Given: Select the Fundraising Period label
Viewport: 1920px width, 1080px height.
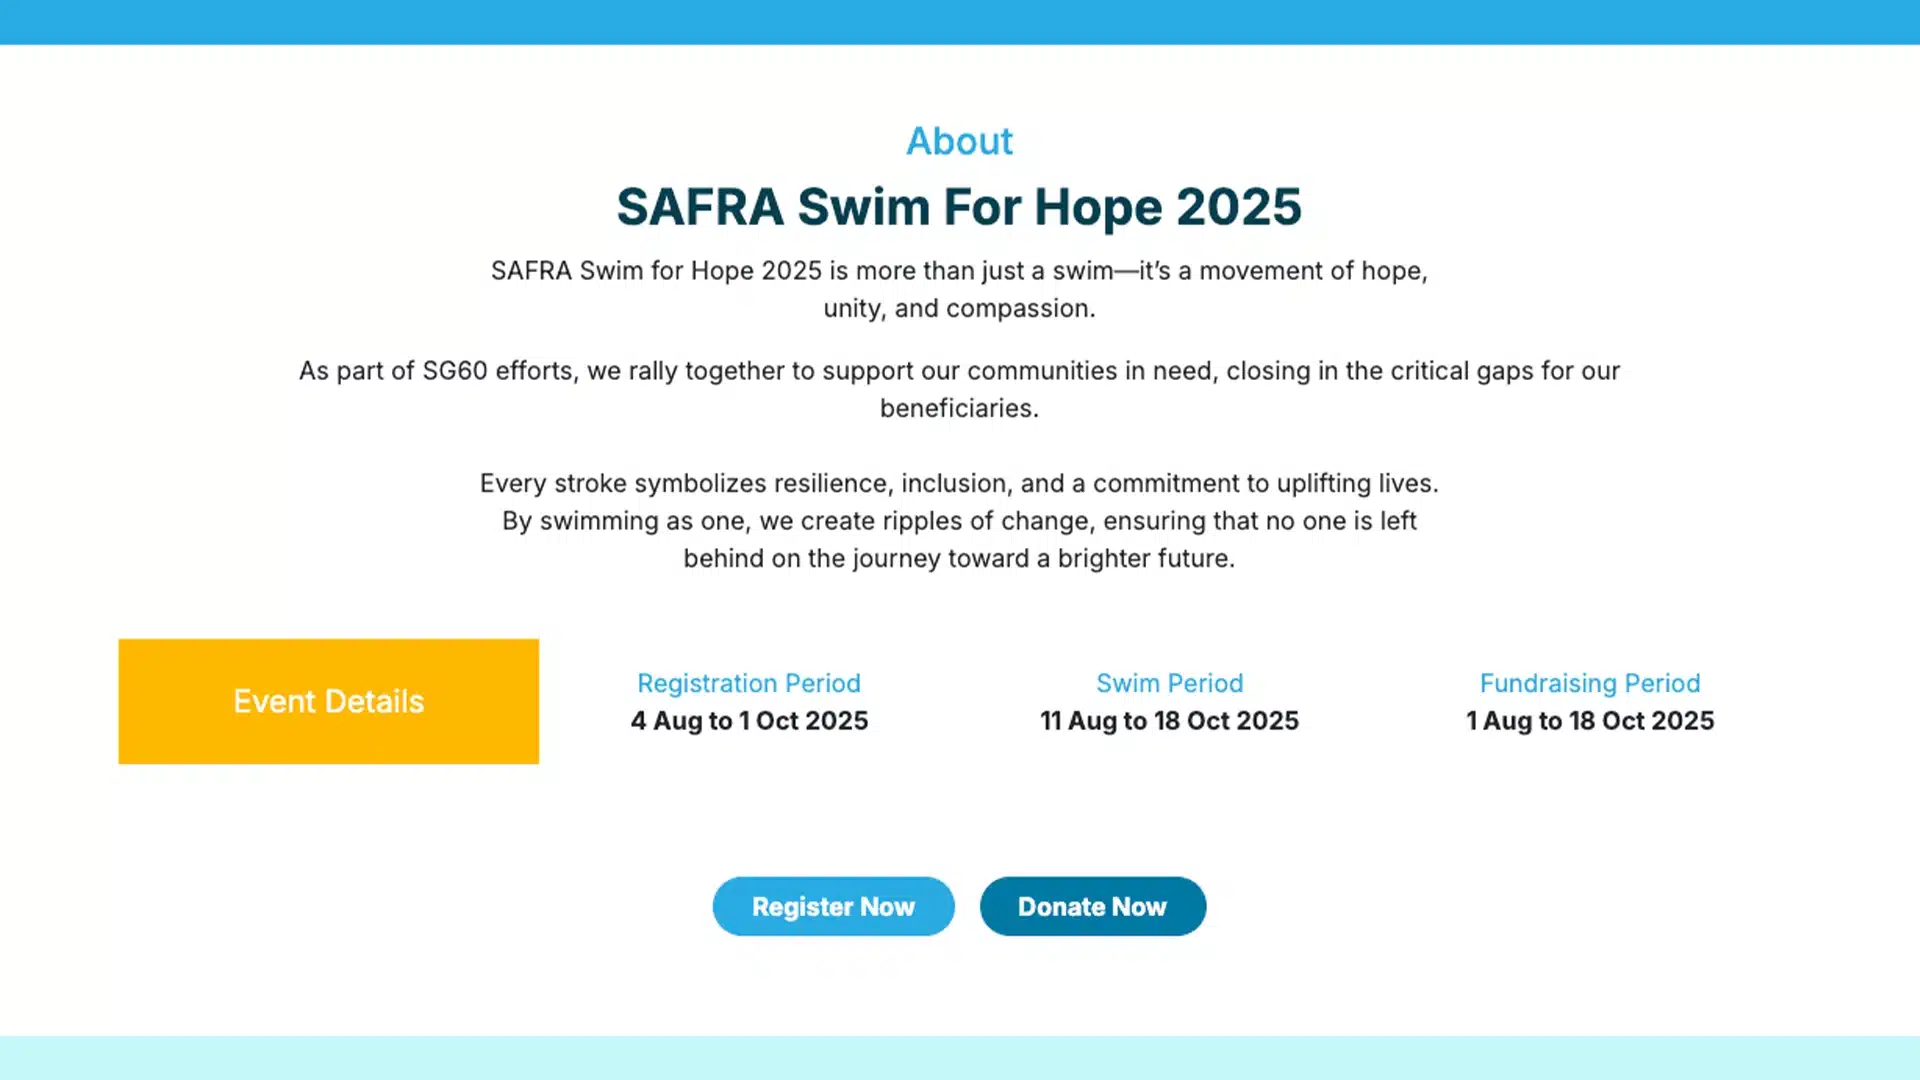Looking at the screenshot, I should [x=1590, y=683].
